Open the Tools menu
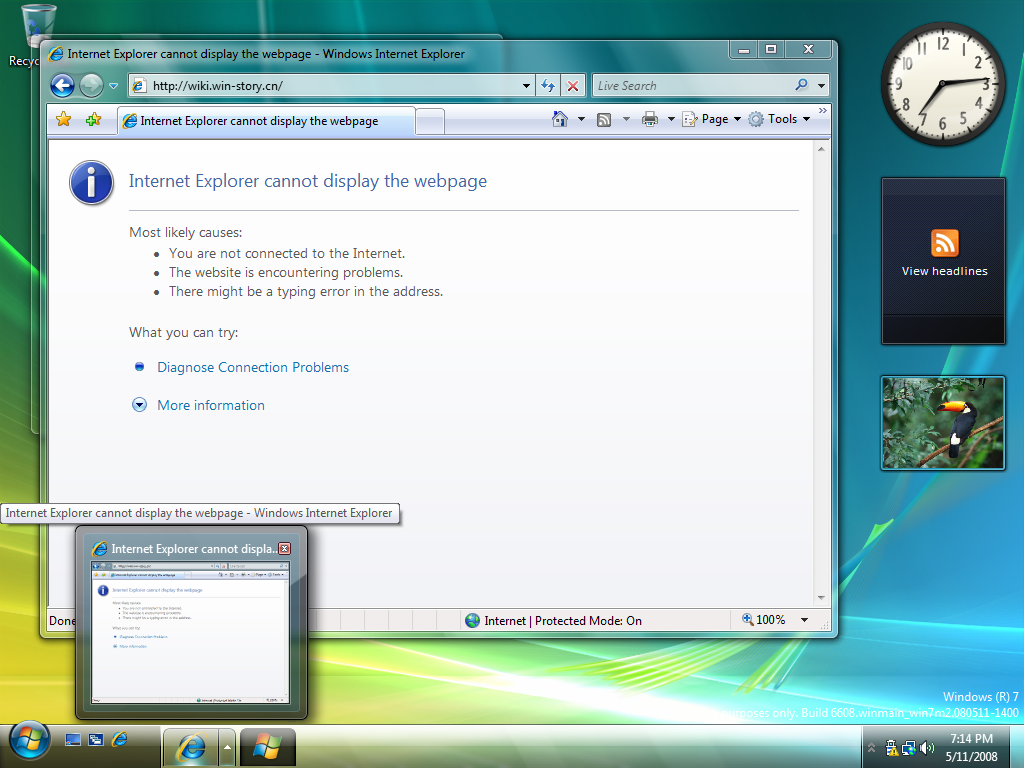The image size is (1024, 768). tap(779, 119)
